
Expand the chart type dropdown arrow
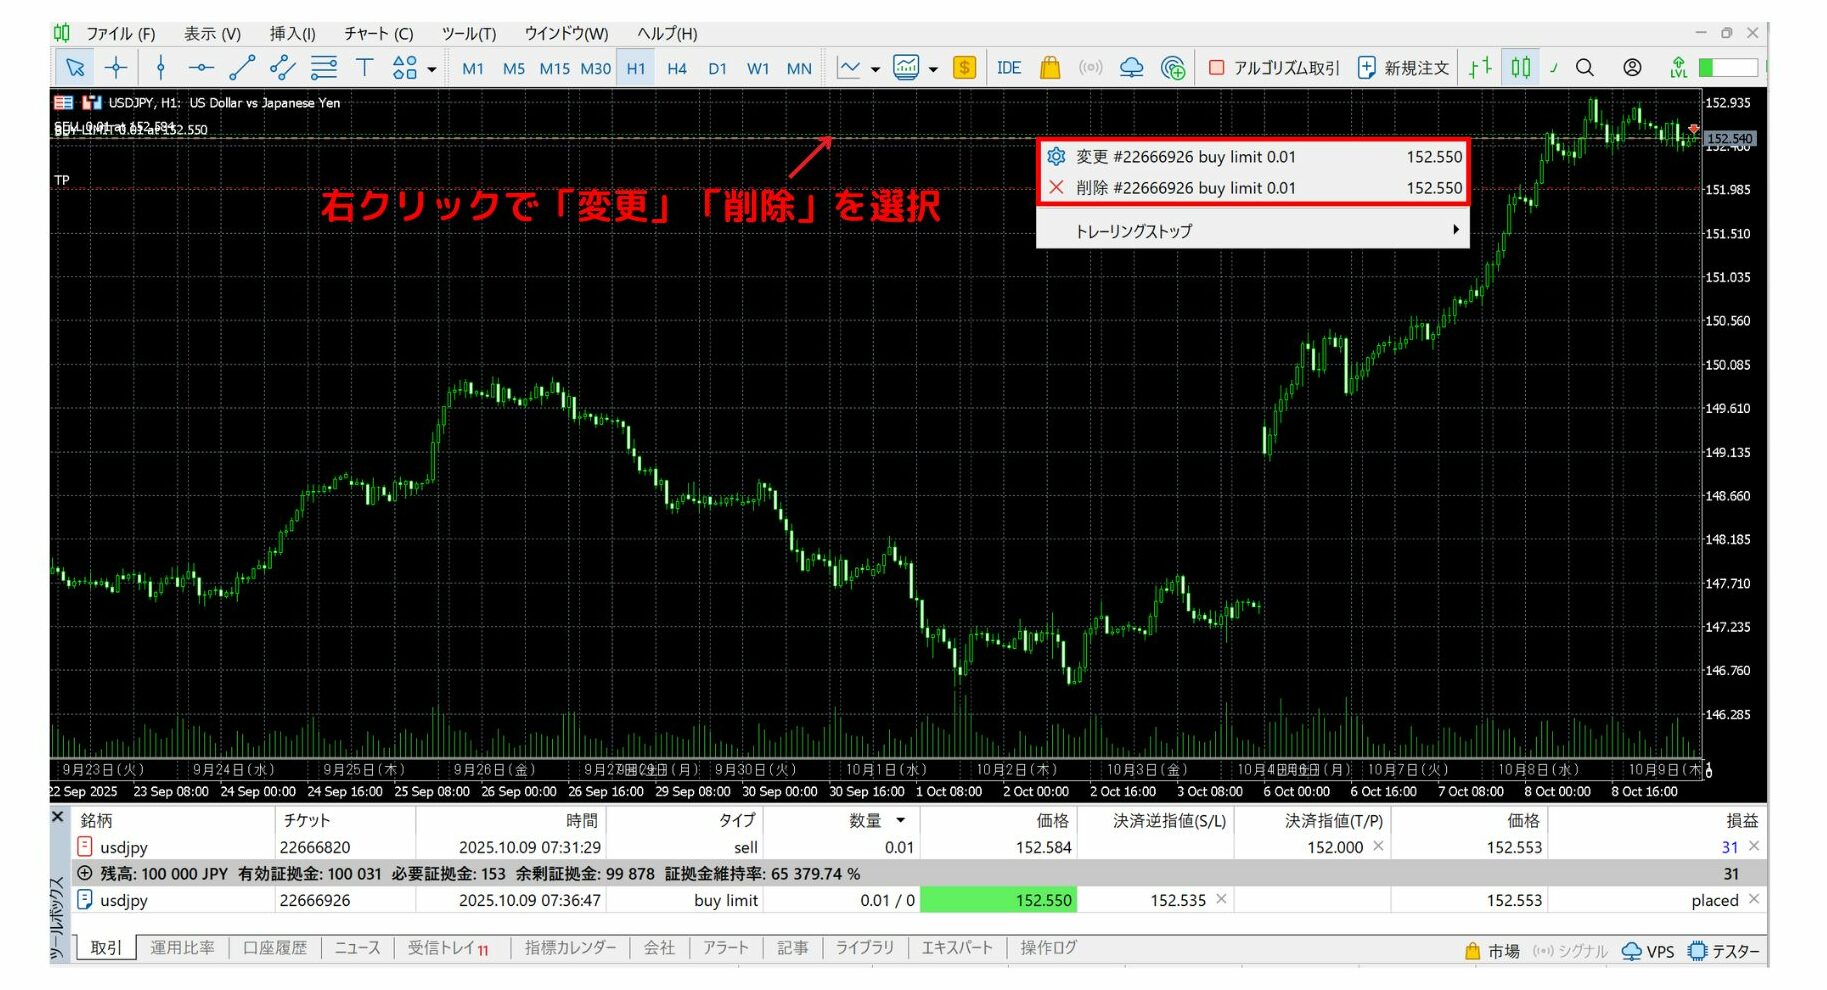(874, 70)
